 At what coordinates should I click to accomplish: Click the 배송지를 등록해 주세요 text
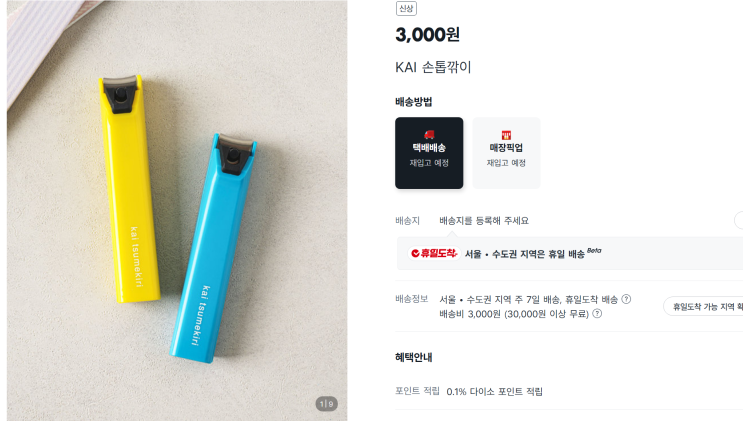pyautogui.click(x=484, y=220)
